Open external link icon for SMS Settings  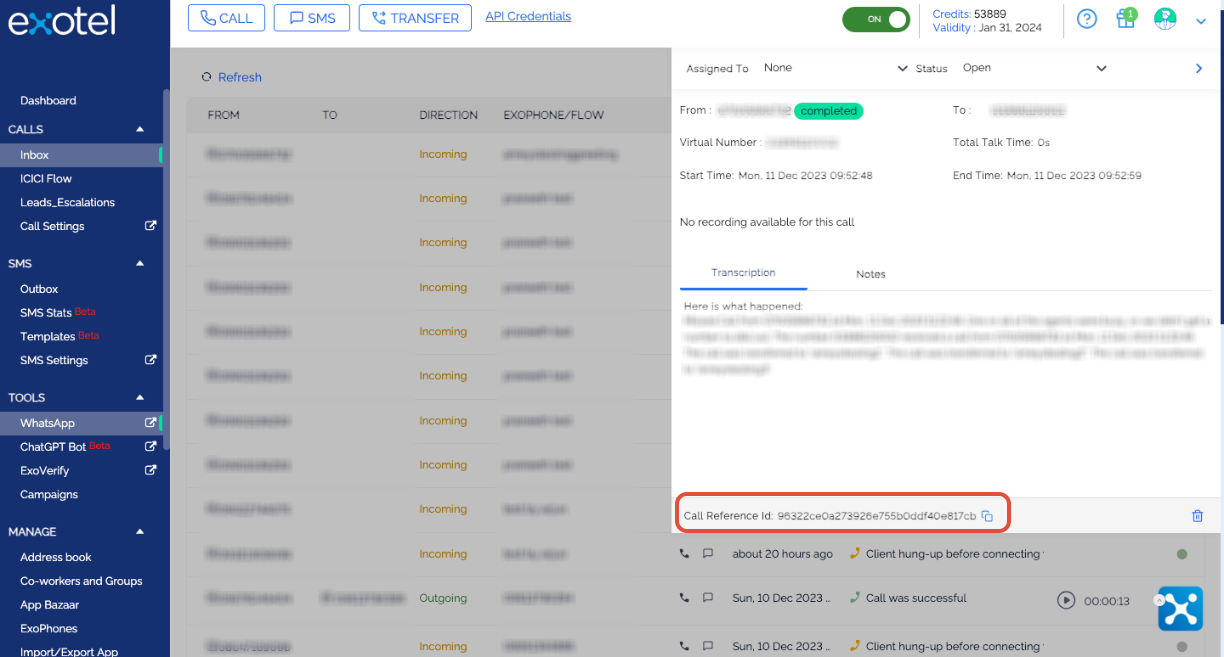click(151, 360)
